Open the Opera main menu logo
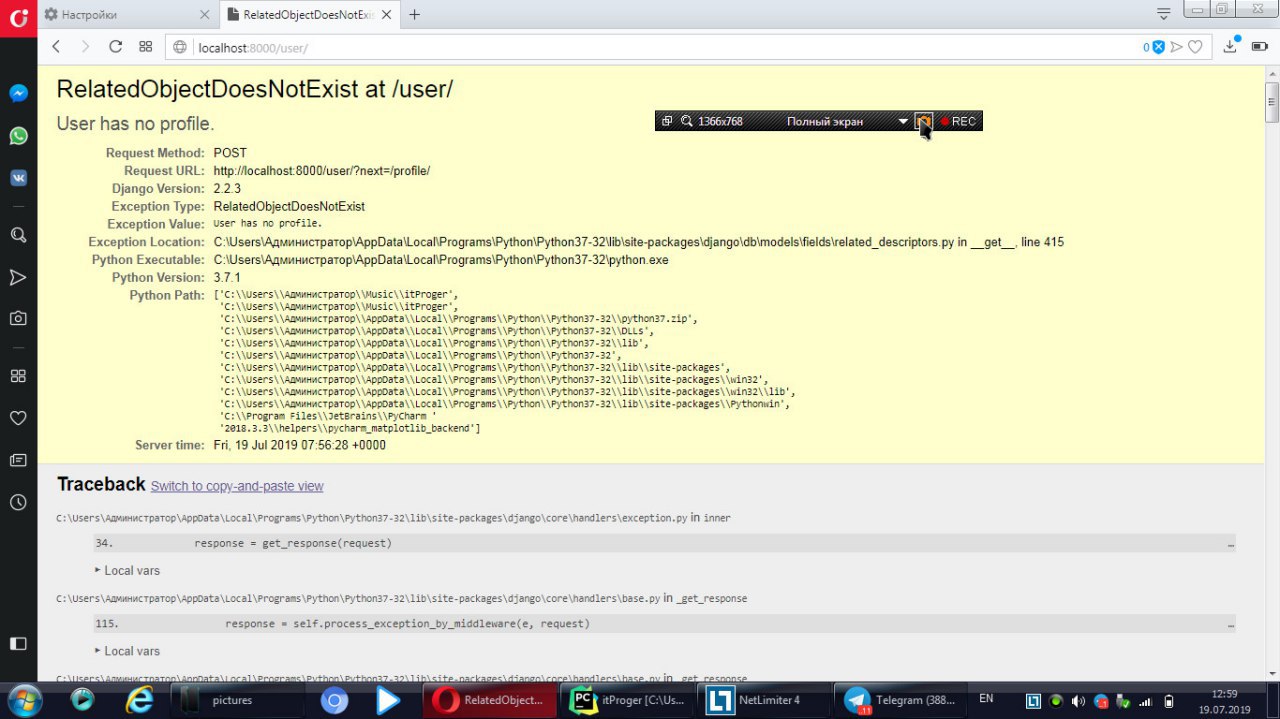Screen dimensions: 1280x719 18,17
